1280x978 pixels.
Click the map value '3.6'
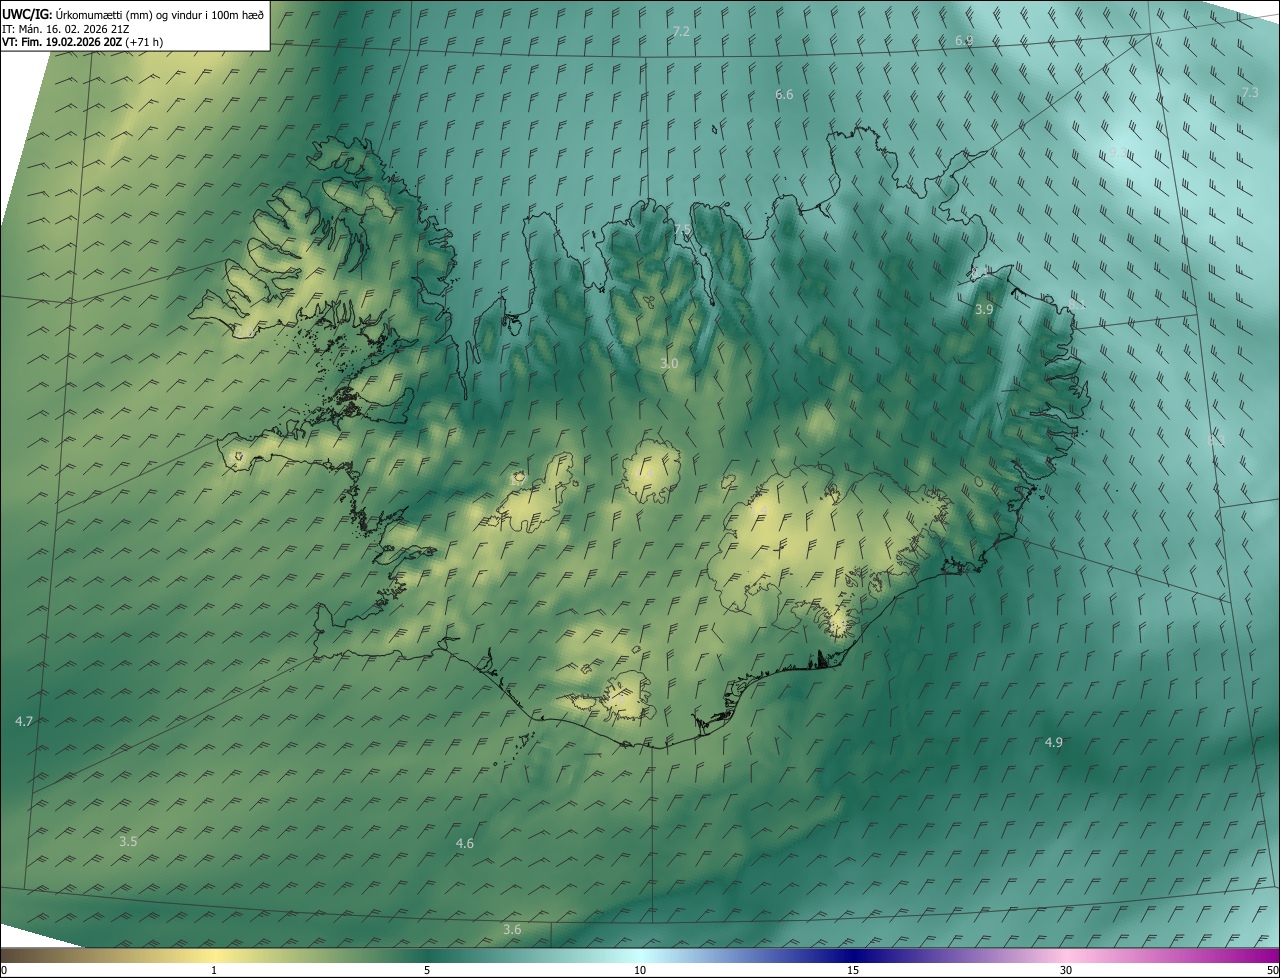click(x=512, y=930)
